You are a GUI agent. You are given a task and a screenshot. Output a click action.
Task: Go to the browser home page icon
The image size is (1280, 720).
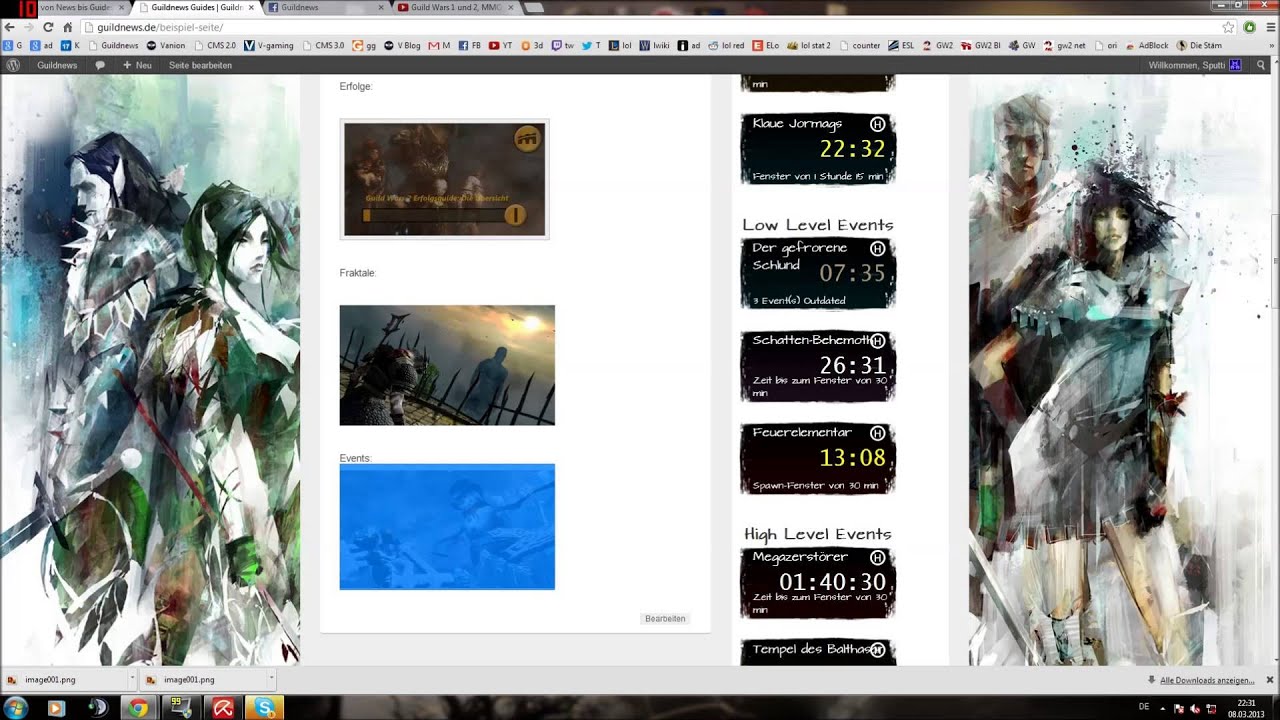pyautogui.click(x=67, y=27)
